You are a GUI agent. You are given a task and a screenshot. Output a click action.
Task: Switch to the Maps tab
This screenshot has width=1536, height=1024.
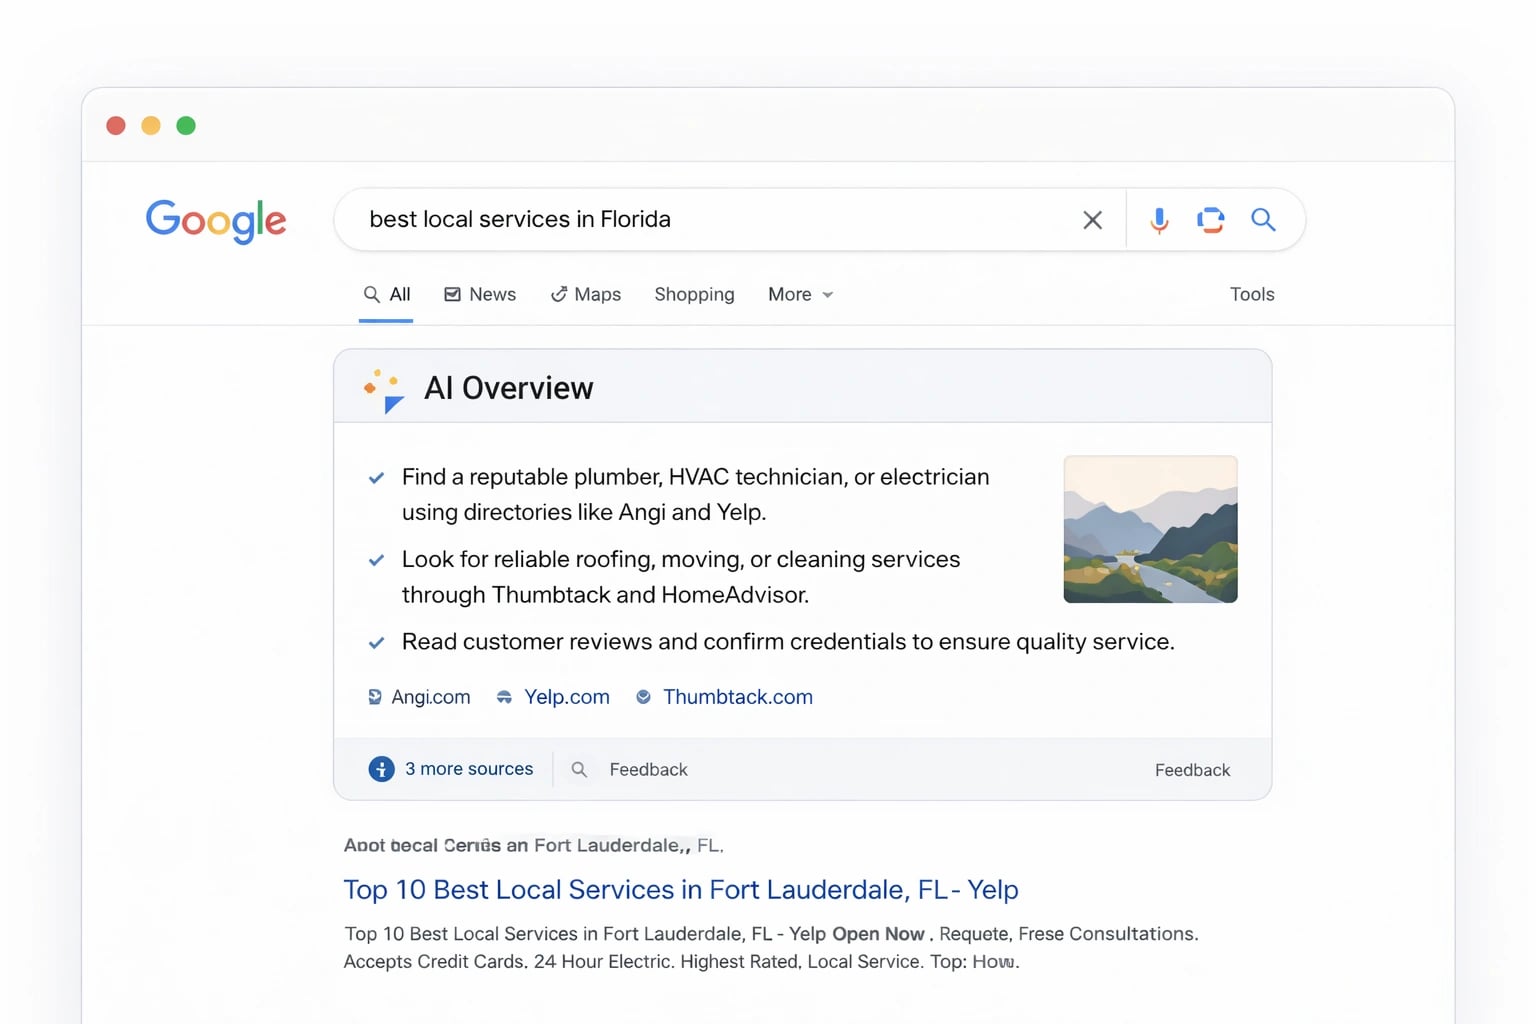586,294
